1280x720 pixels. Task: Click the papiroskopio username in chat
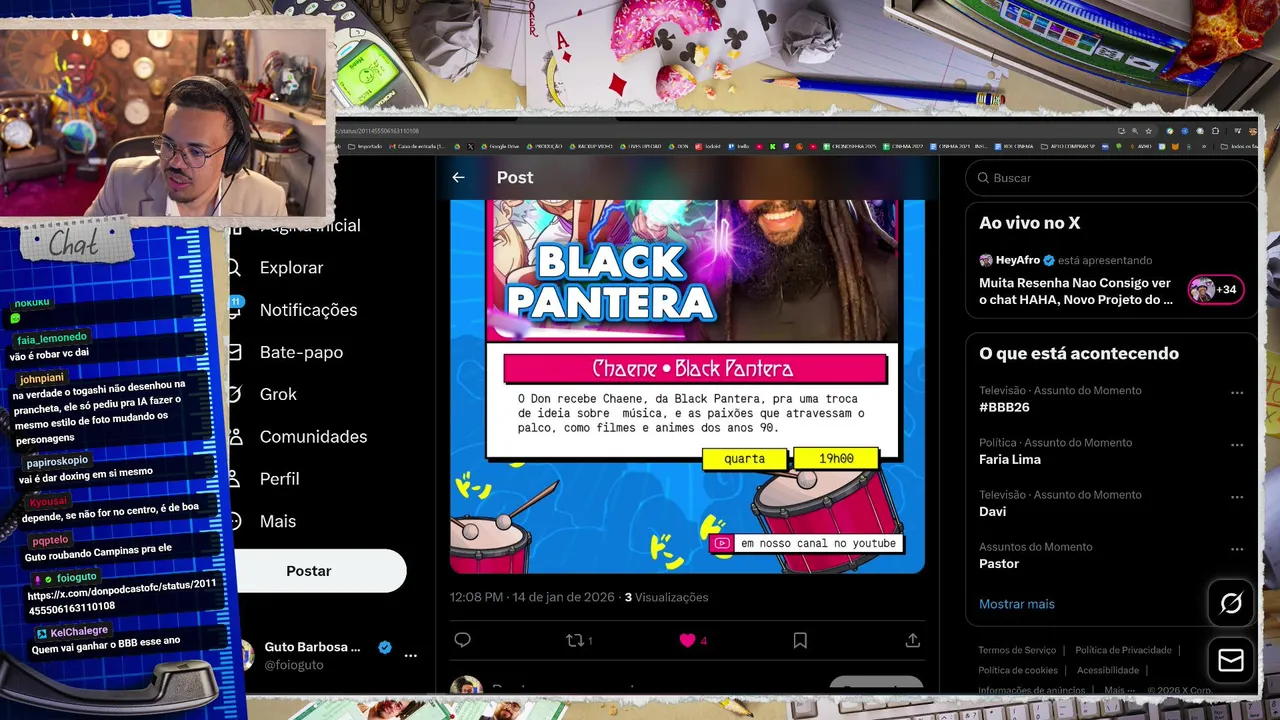coord(57,461)
